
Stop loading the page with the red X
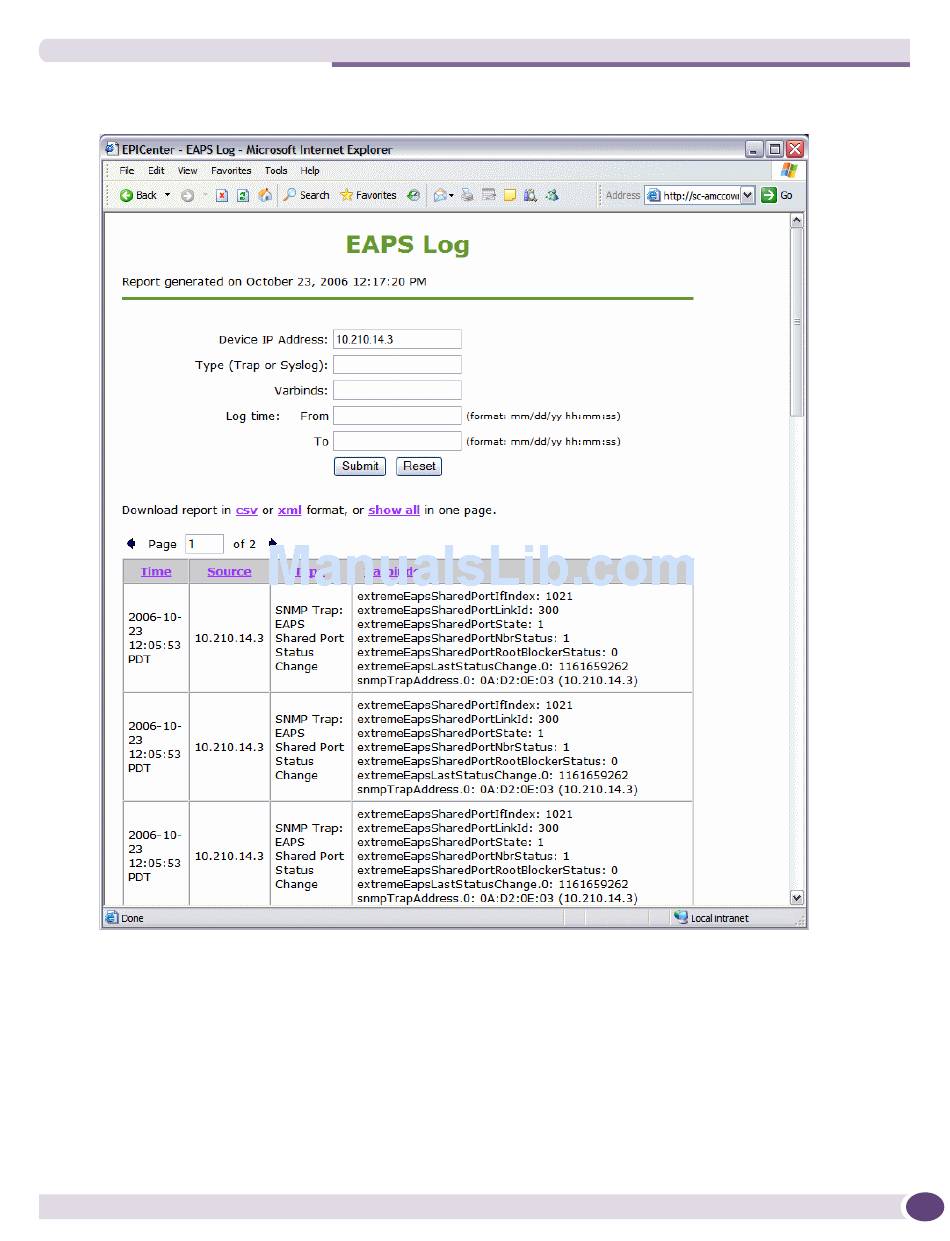pos(222,196)
